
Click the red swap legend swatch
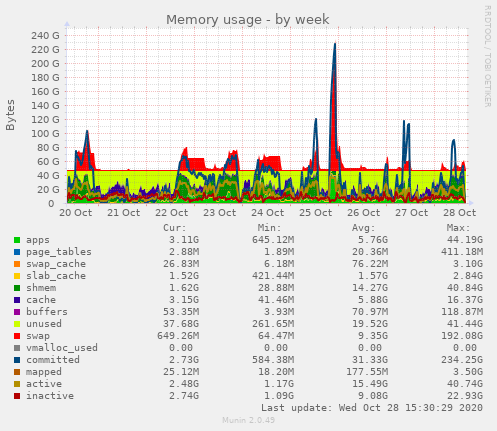17,336
